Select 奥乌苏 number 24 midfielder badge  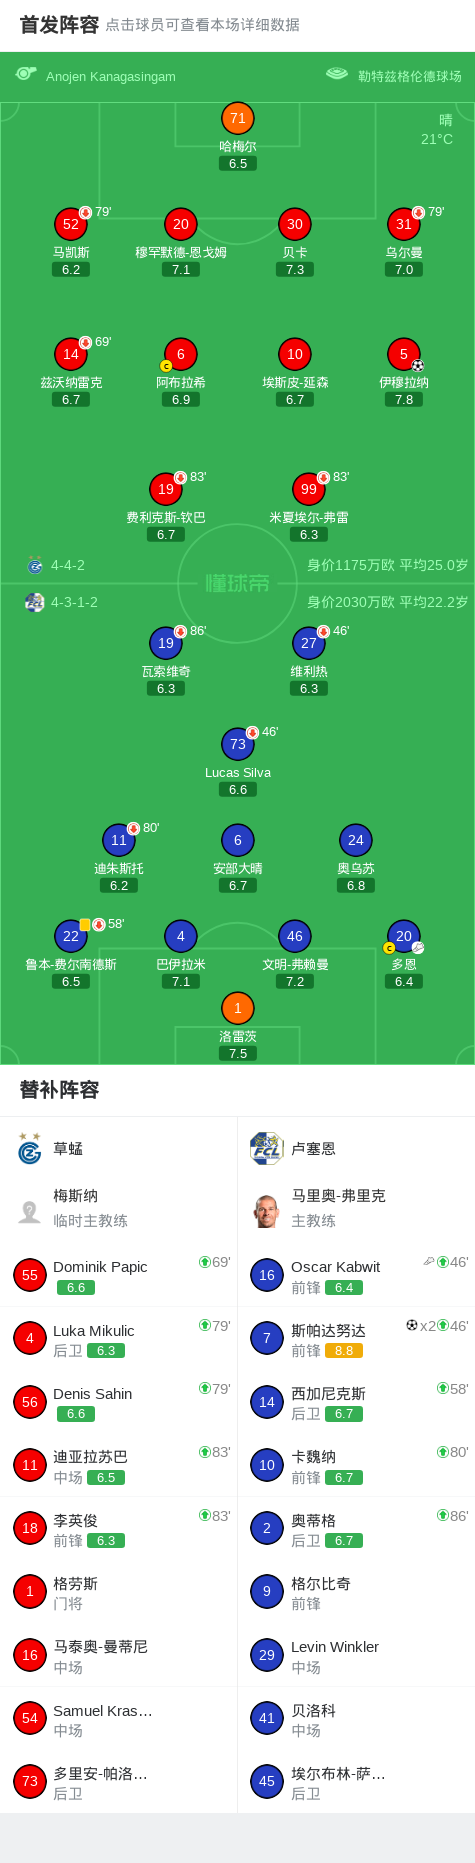tap(356, 840)
